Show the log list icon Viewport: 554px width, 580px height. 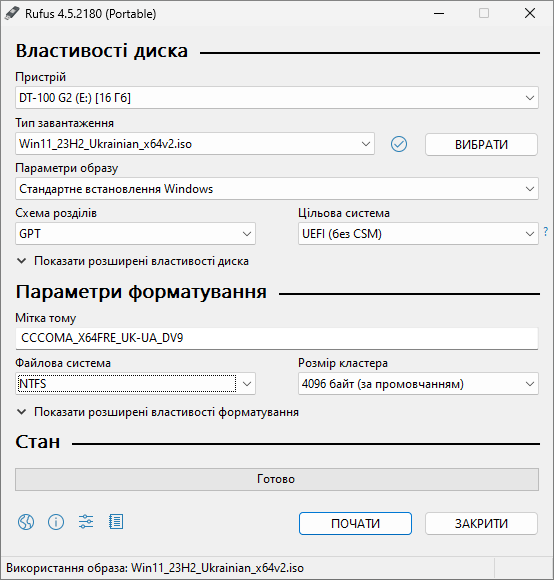116,522
